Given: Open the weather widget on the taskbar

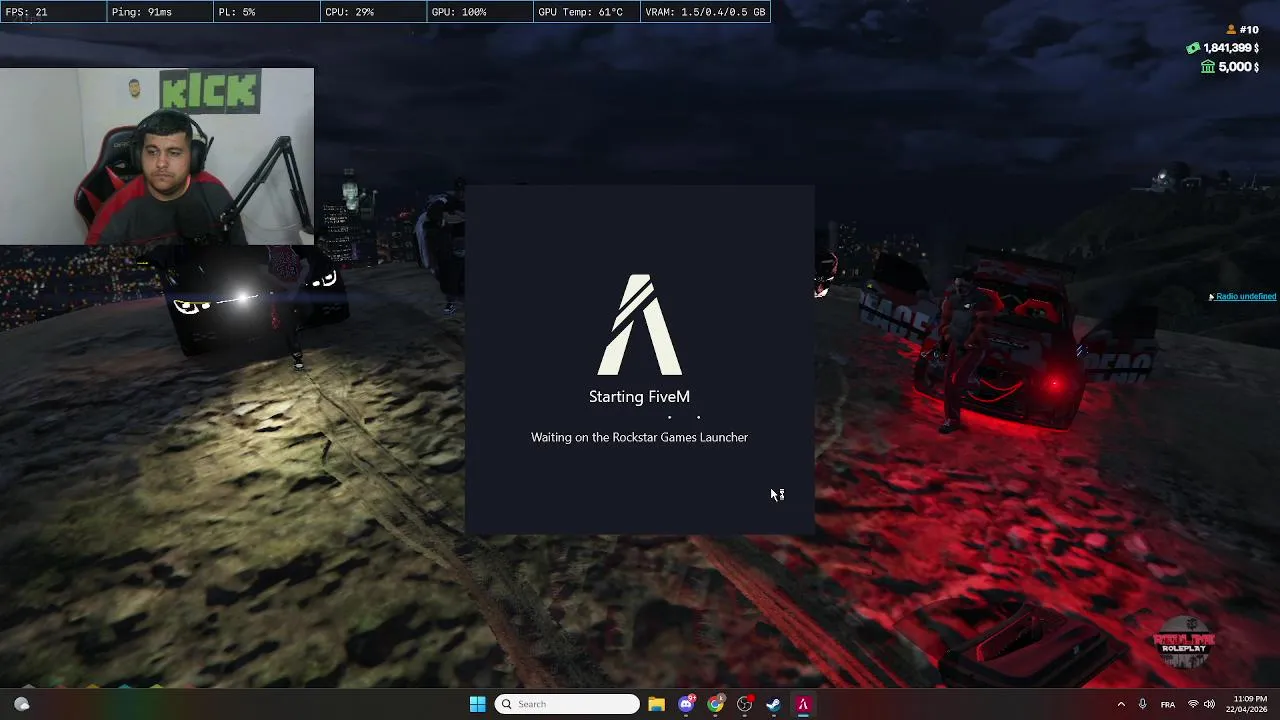Looking at the screenshot, I should coord(21,704).
